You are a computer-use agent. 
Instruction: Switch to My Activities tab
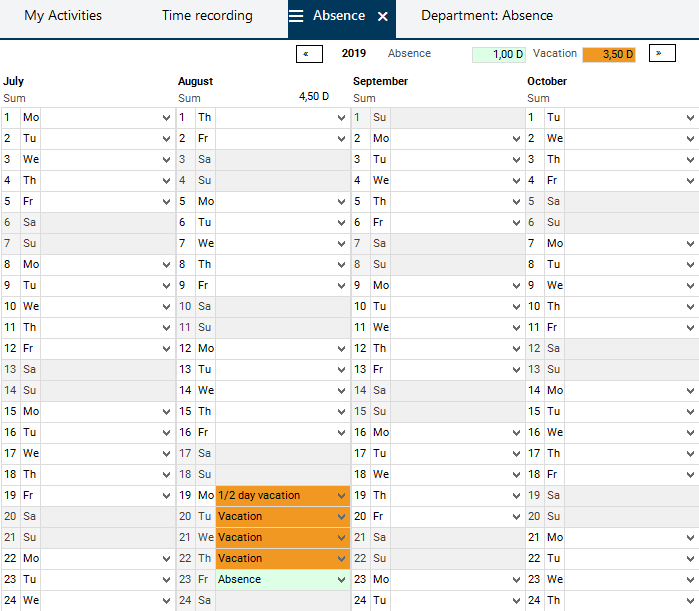(x=63, y=16)
